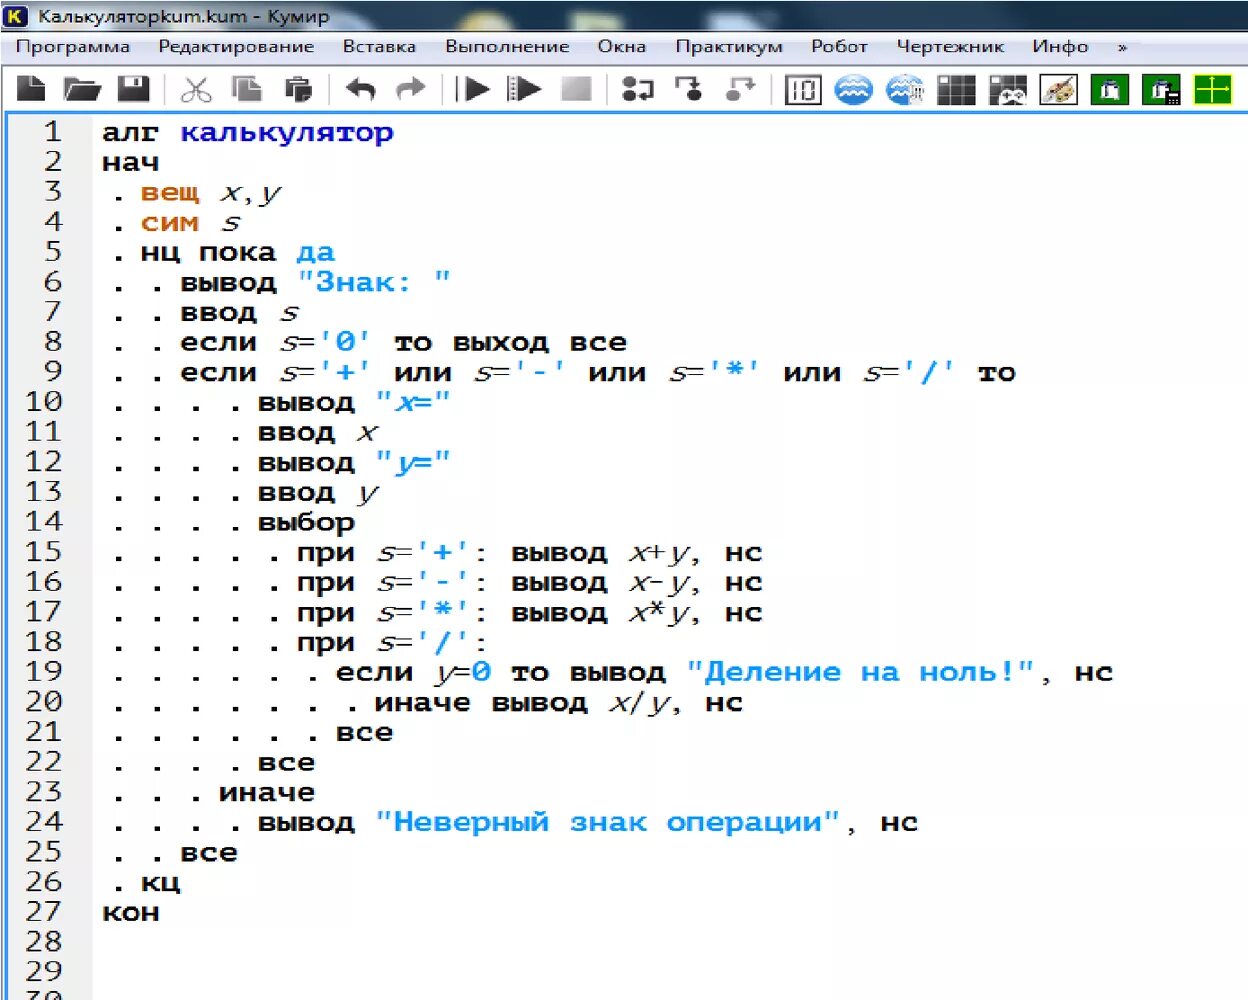The image size is (1248, 1000).
Task: Open the Robot control pult icon
Action: coord(1008,90)
